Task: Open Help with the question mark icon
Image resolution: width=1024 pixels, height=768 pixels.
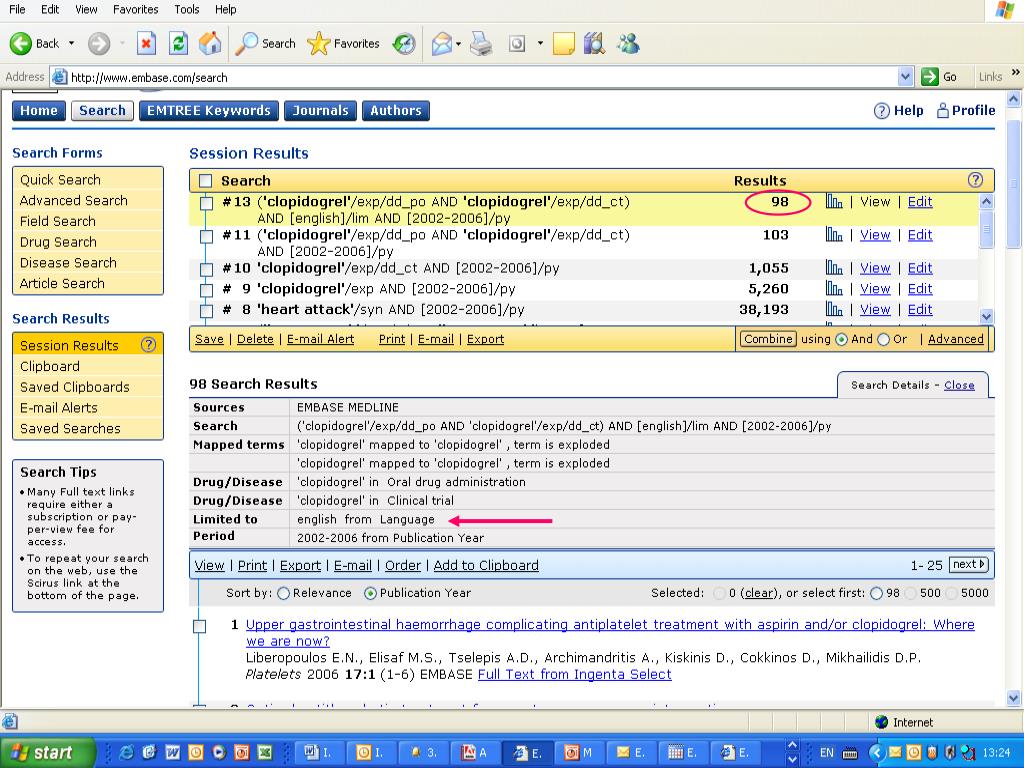Action: click(x=882, y=111)
